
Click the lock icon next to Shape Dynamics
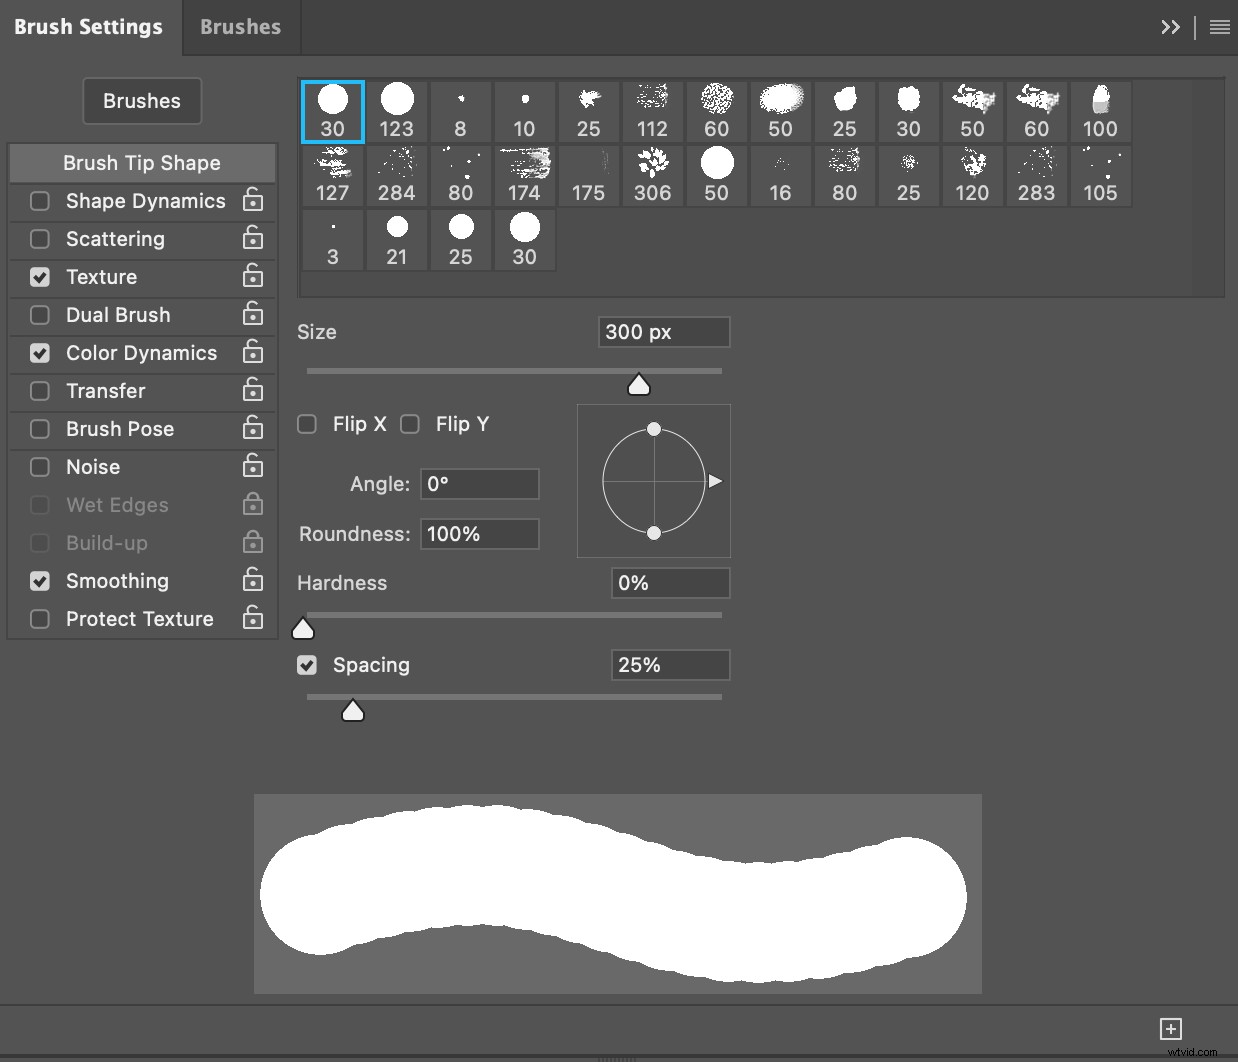point(253,200)
